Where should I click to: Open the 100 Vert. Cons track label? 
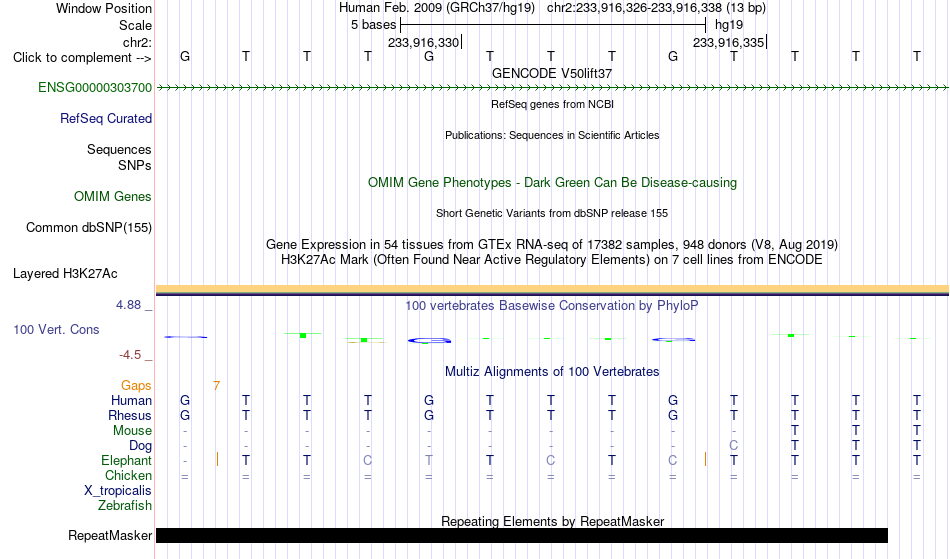coord(56,329)
